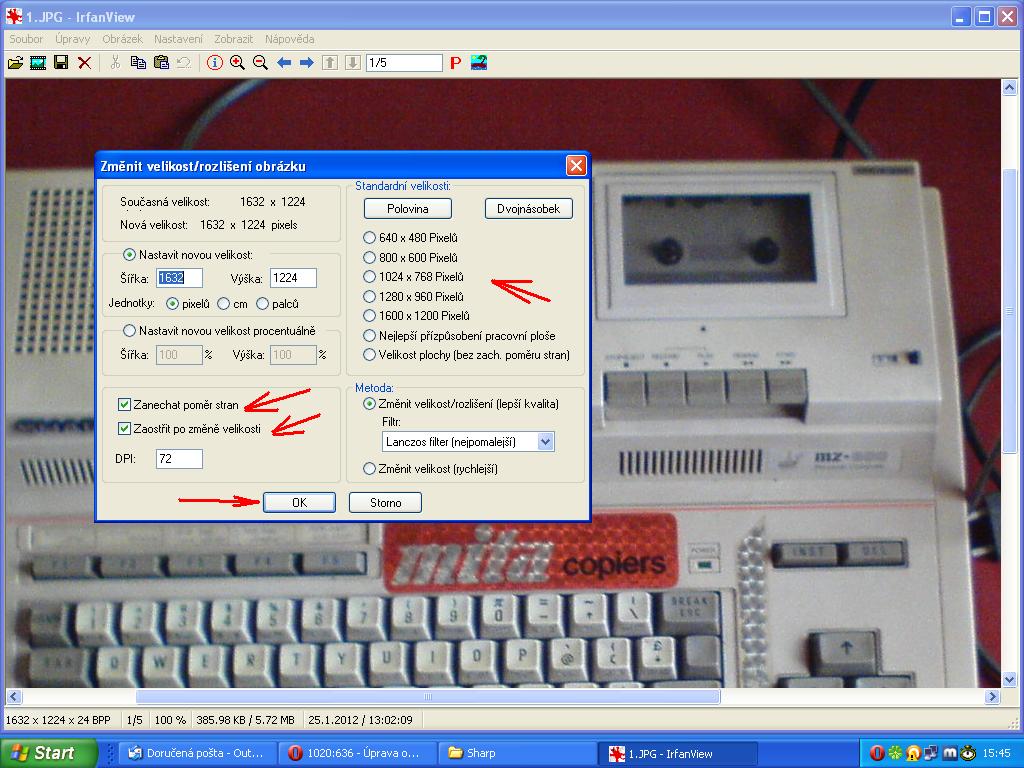Open the image Information icon

[214, 63]
